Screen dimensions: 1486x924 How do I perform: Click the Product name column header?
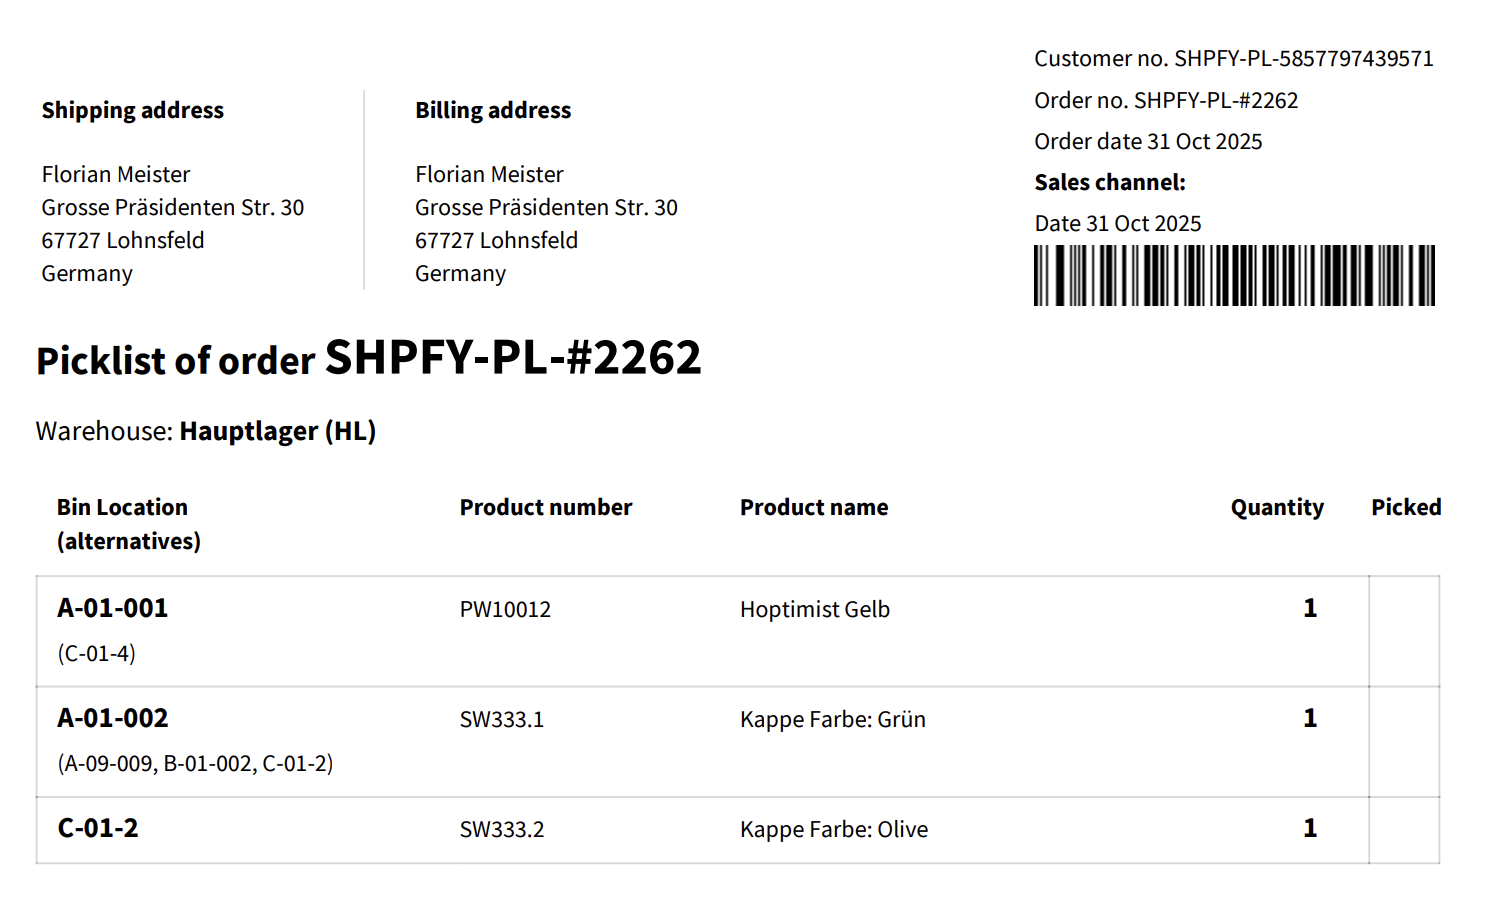(814, 508)
